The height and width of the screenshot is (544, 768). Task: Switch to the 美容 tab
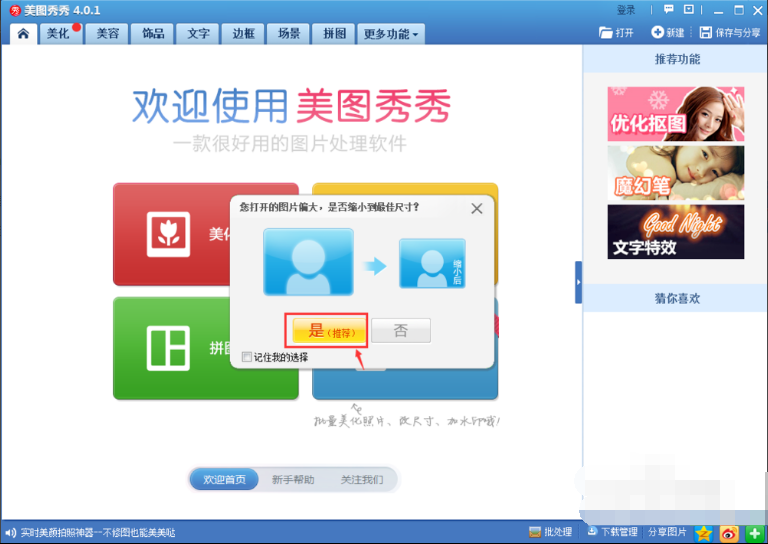click(x=107, y=34)
